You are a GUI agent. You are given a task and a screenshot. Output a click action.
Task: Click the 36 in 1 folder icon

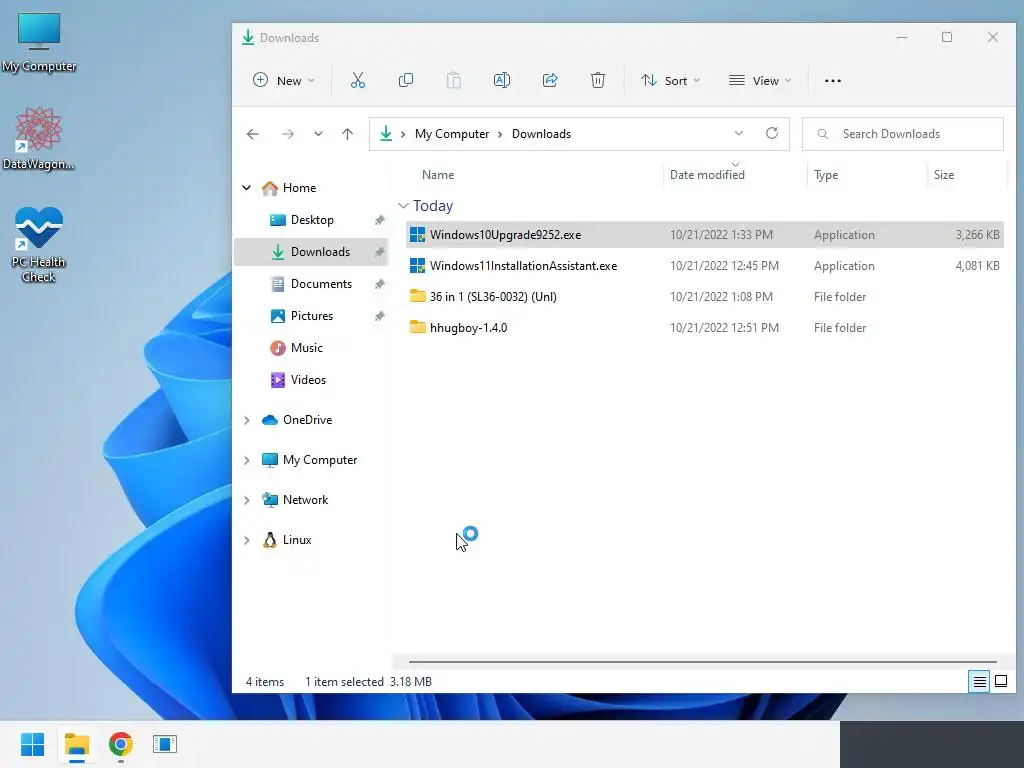[x=417, y=296]
